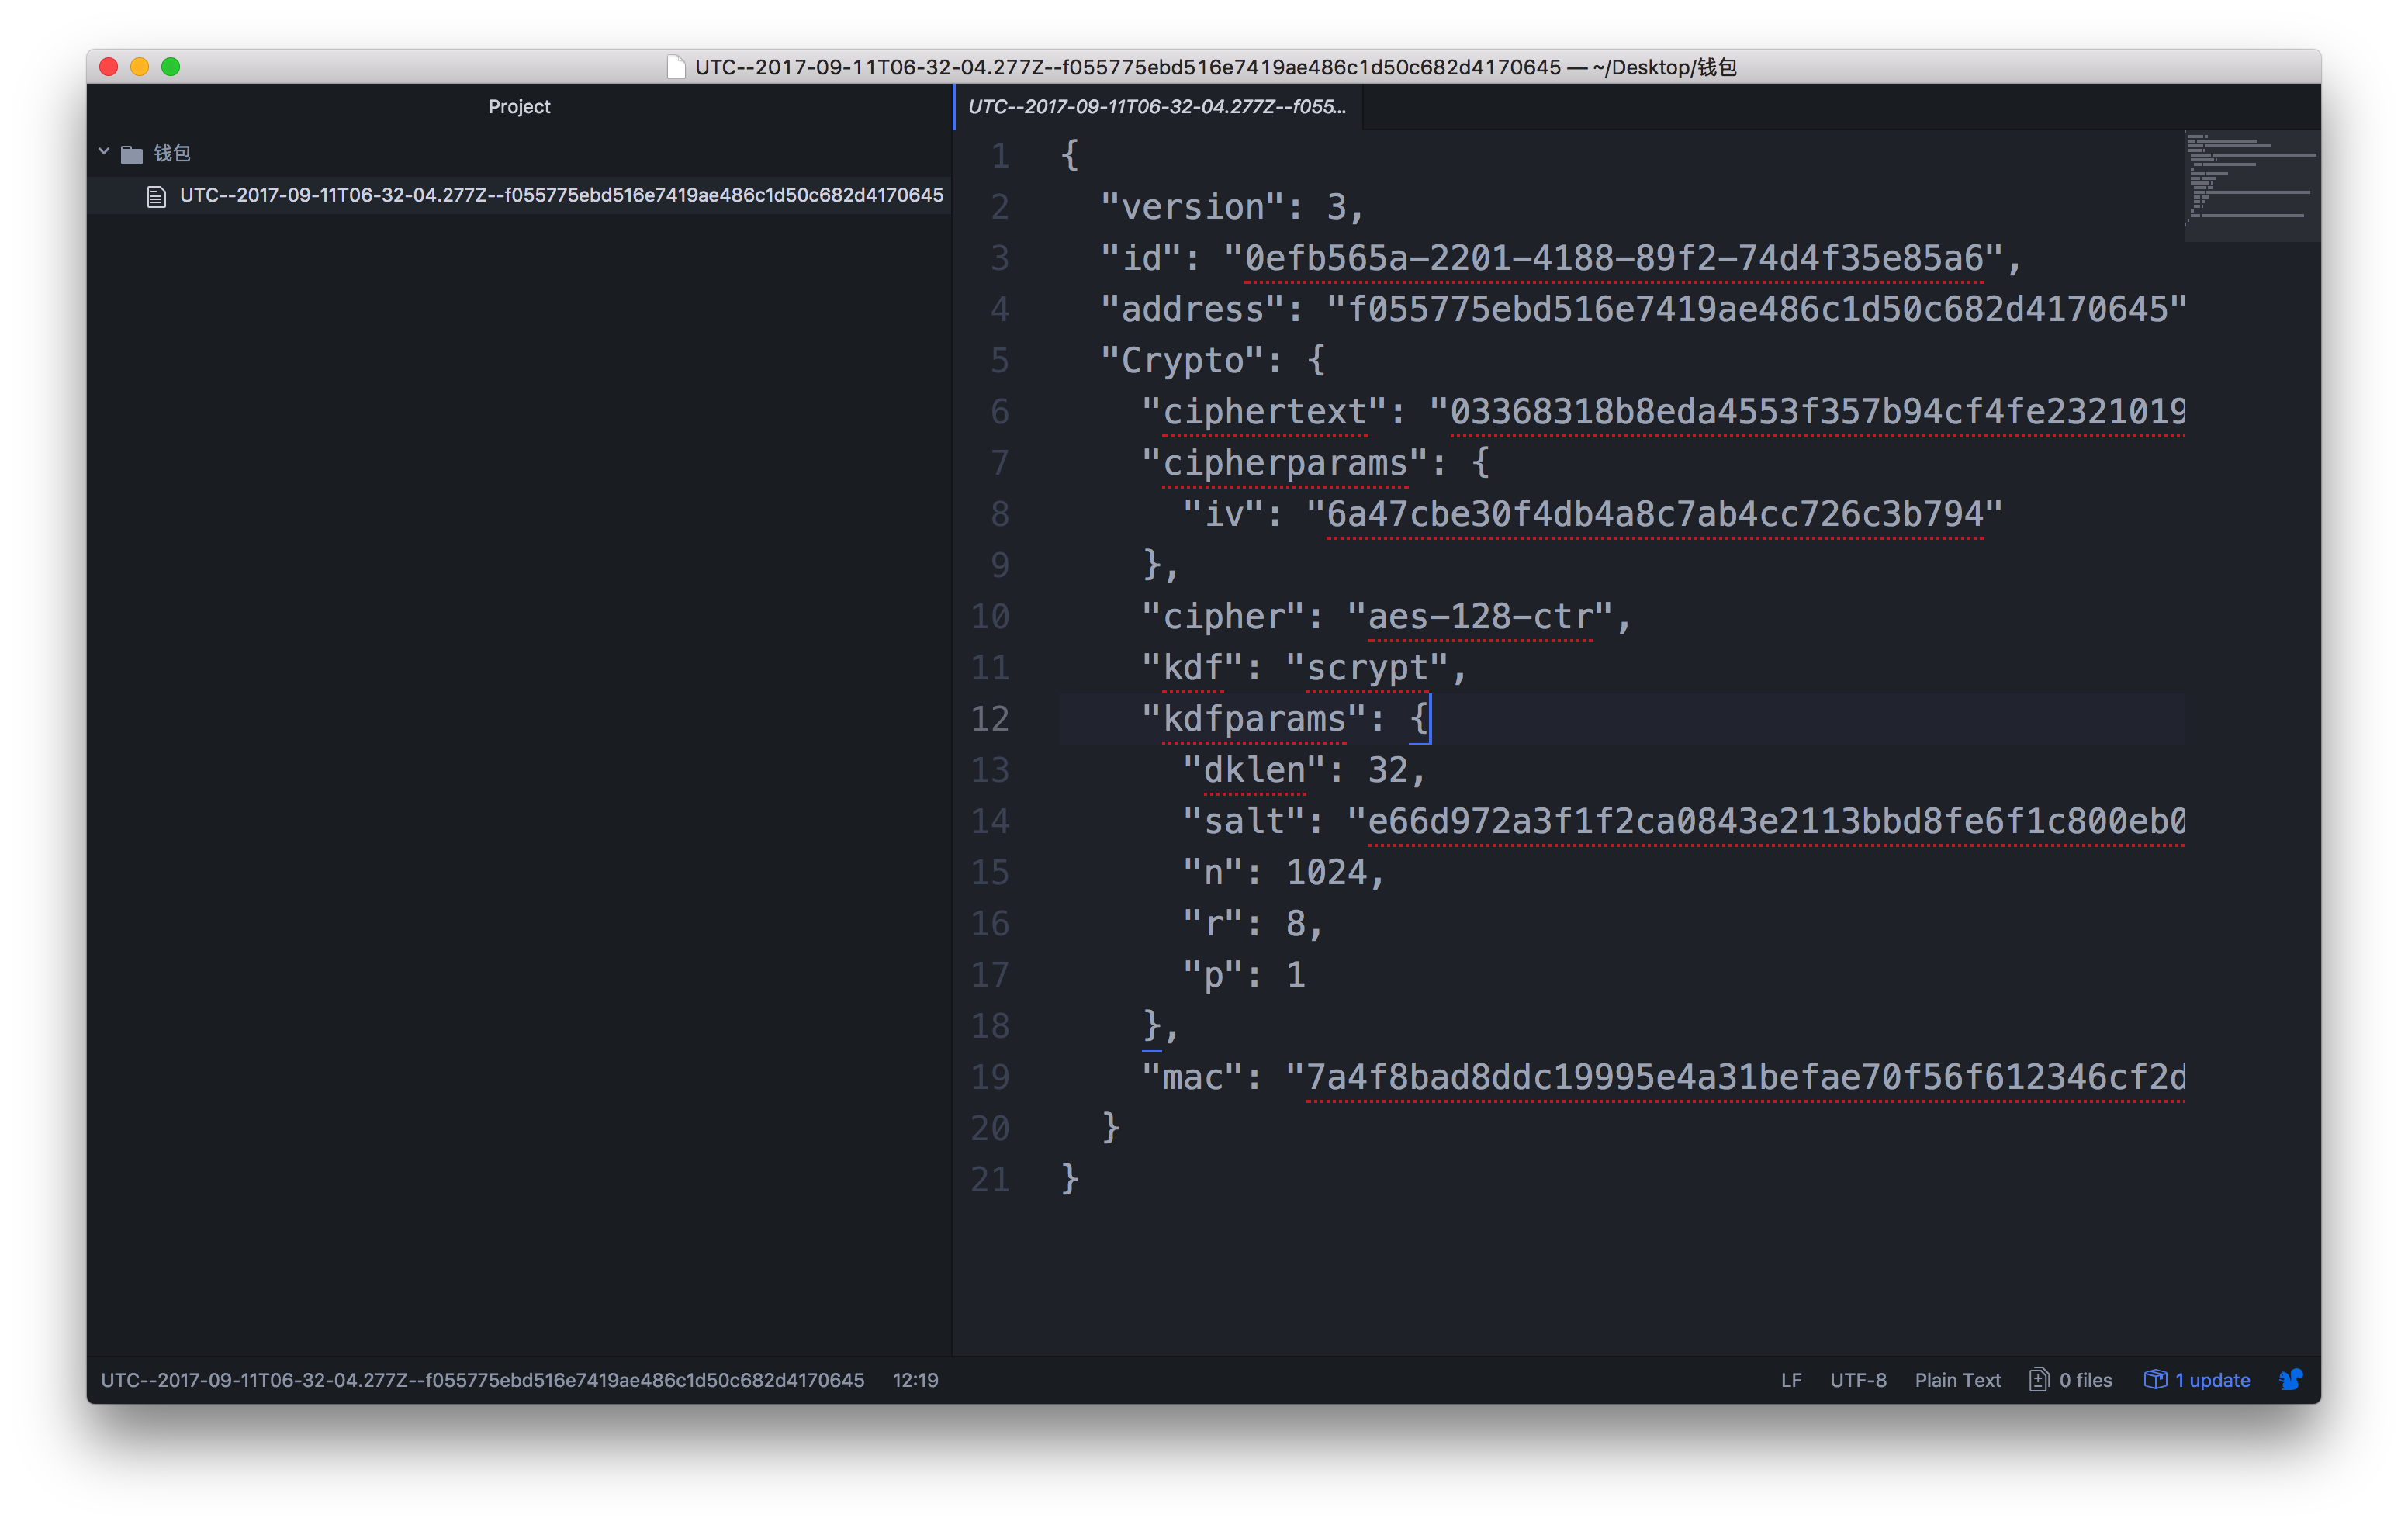Select the UTC keystore file in tree
Image resolution: width=2408 pixels, height=1528 pixels.
point(560,196)
